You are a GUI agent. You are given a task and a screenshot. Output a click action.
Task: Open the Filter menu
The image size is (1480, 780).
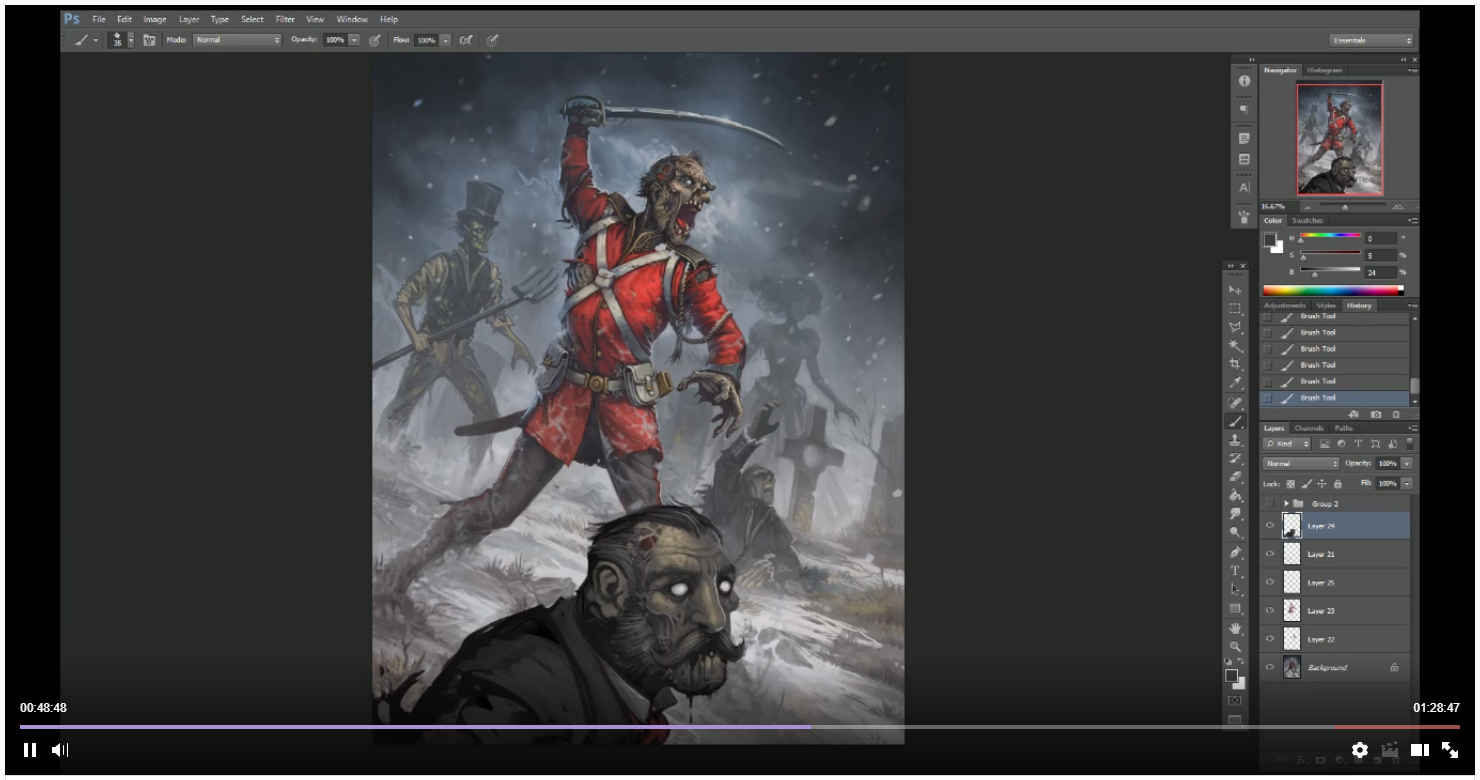point(285,19)
